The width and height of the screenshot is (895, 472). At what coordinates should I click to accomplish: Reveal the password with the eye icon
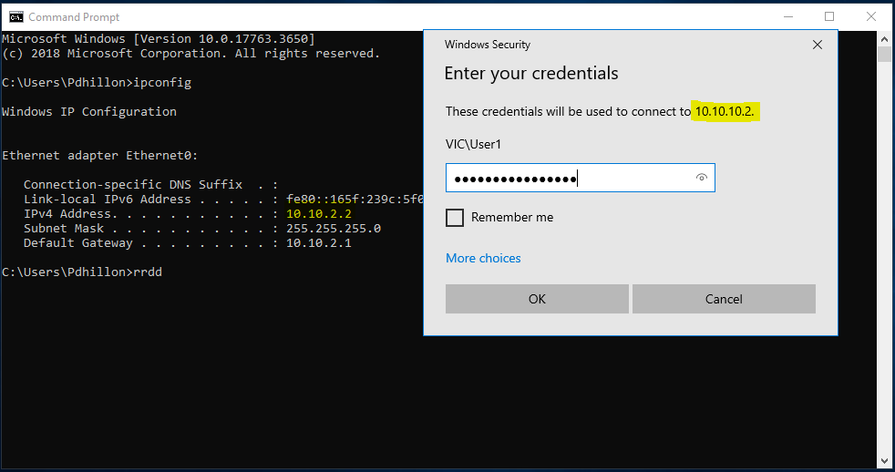[x=702, y=178]
